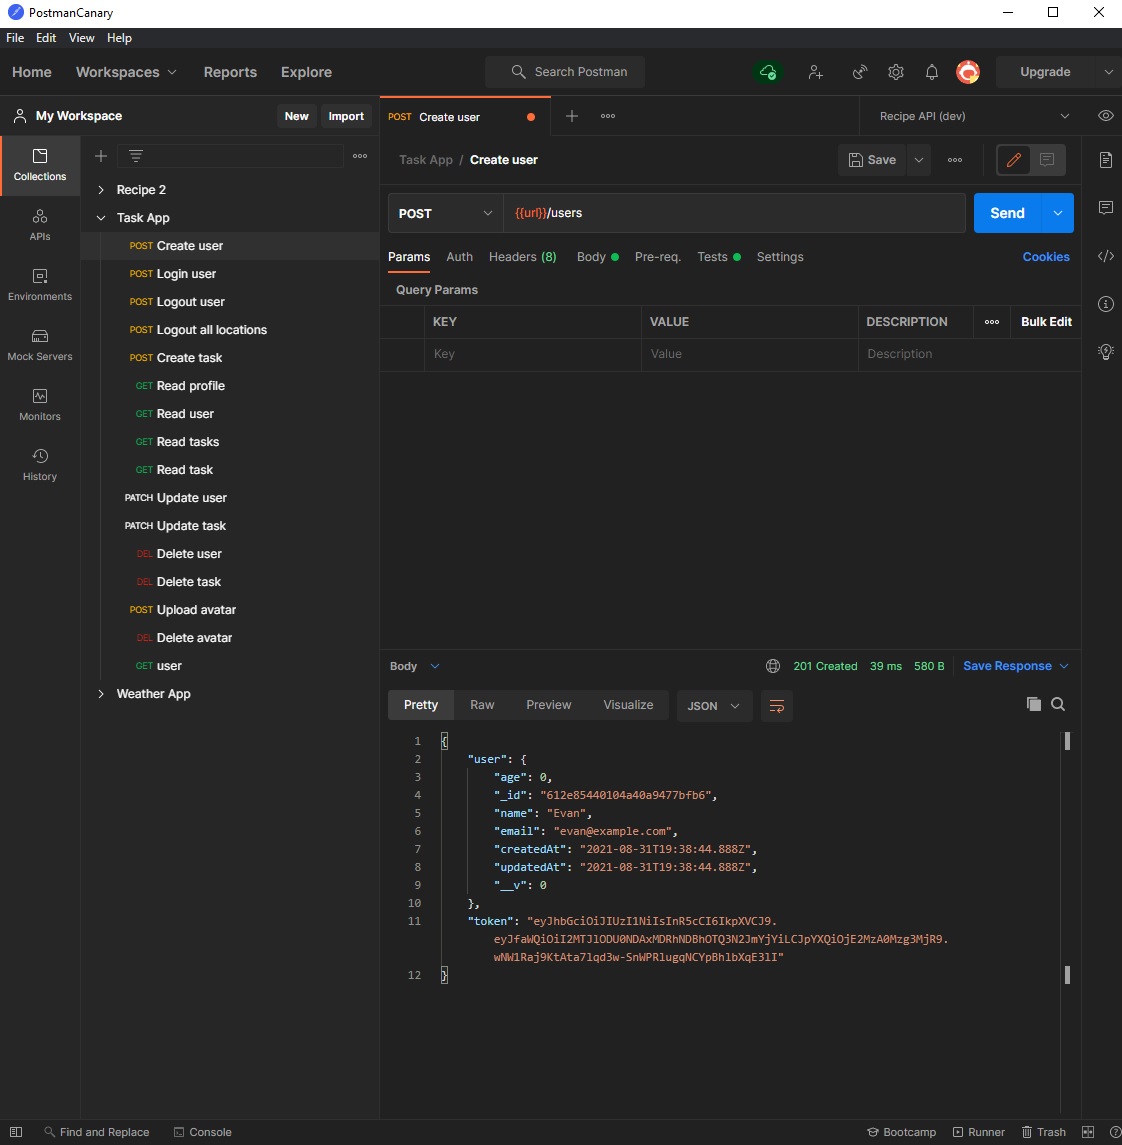Screen dimensions: 1122x1145
Task: Switch to comment mode icon
Action: (x=1047, y=160)
